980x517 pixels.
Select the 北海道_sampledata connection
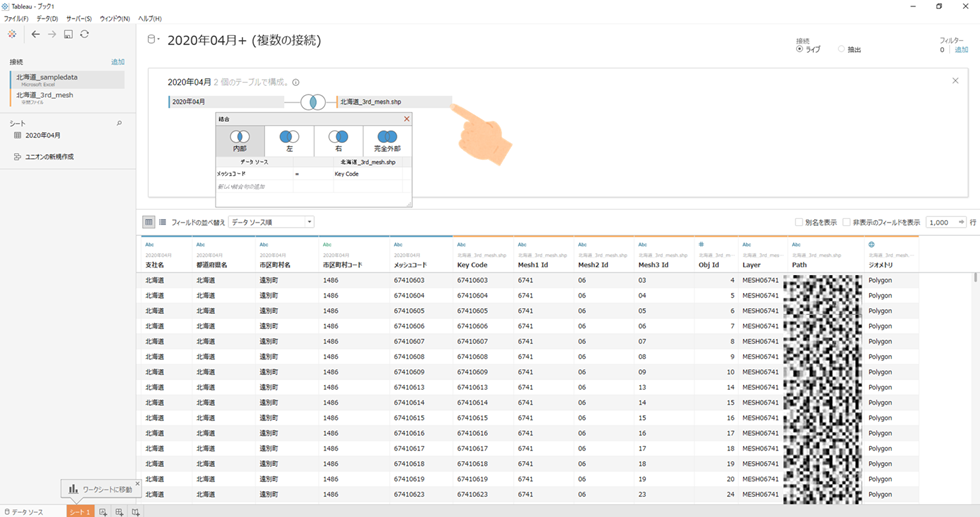click(67, 79)
